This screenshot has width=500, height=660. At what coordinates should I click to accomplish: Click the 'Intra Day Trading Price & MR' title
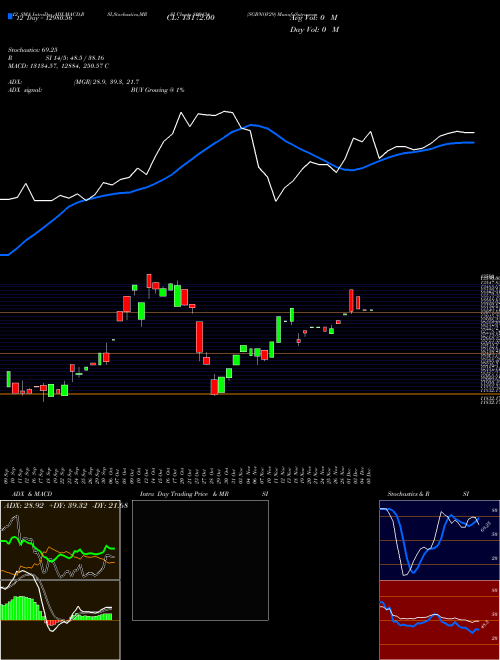point(184,494)
